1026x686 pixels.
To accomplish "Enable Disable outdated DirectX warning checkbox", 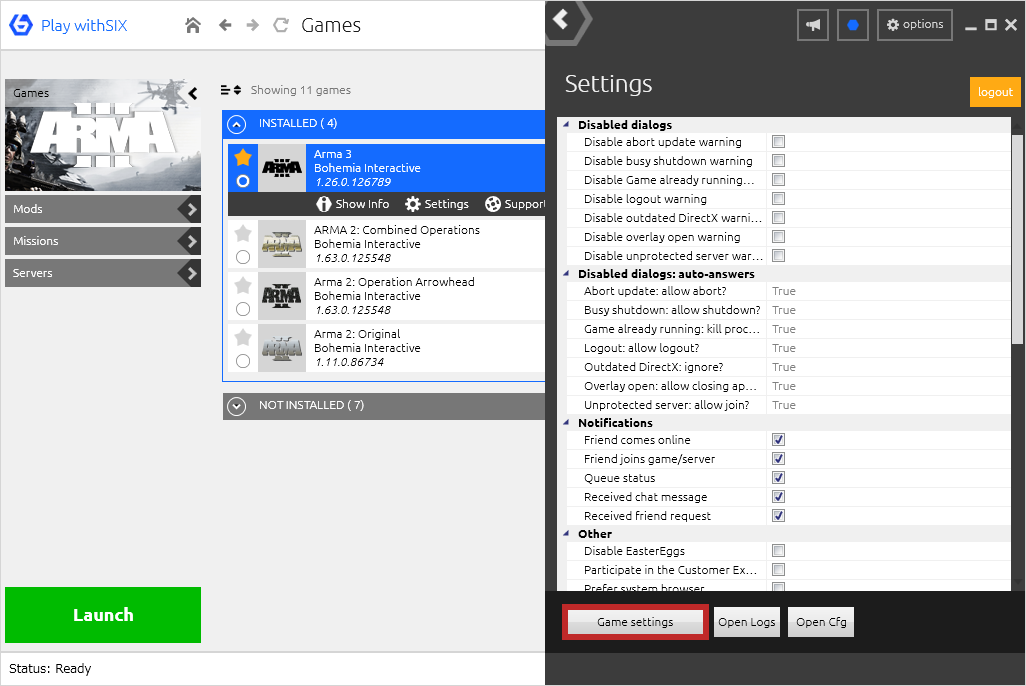I will pyautogui.click(x=778, y=217).
